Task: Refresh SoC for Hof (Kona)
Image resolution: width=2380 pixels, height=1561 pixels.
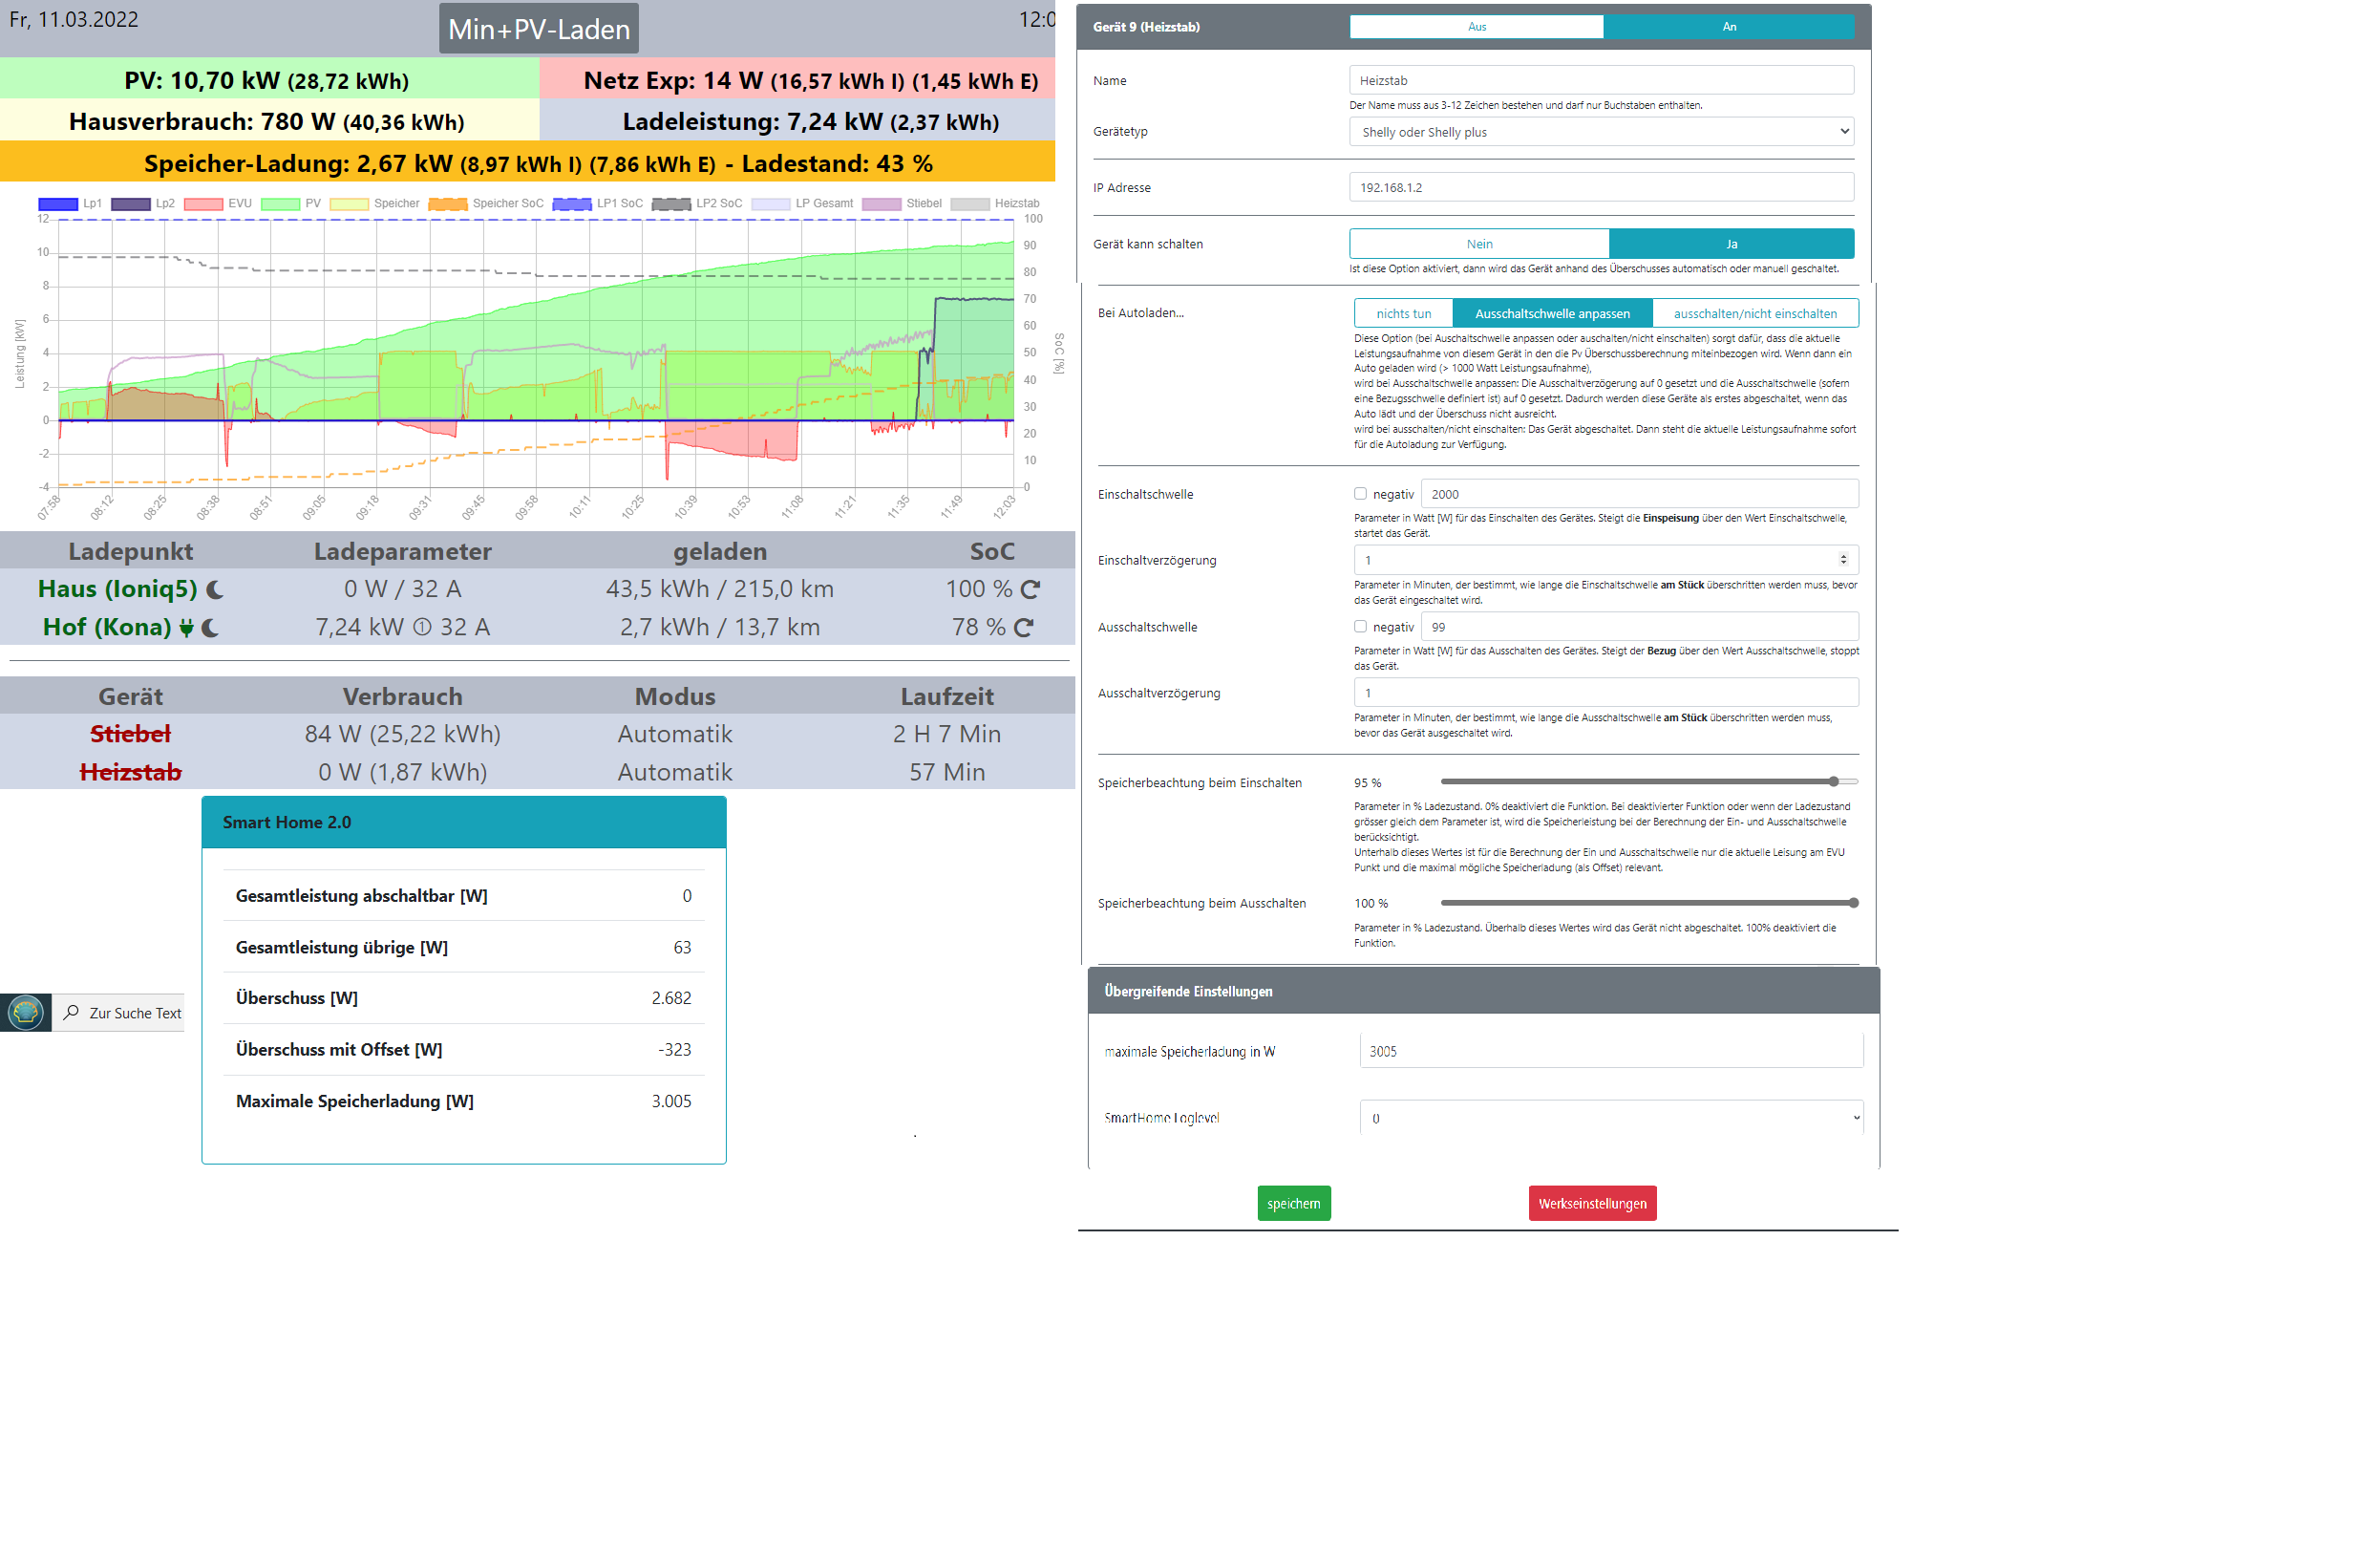Action: 1023,628
